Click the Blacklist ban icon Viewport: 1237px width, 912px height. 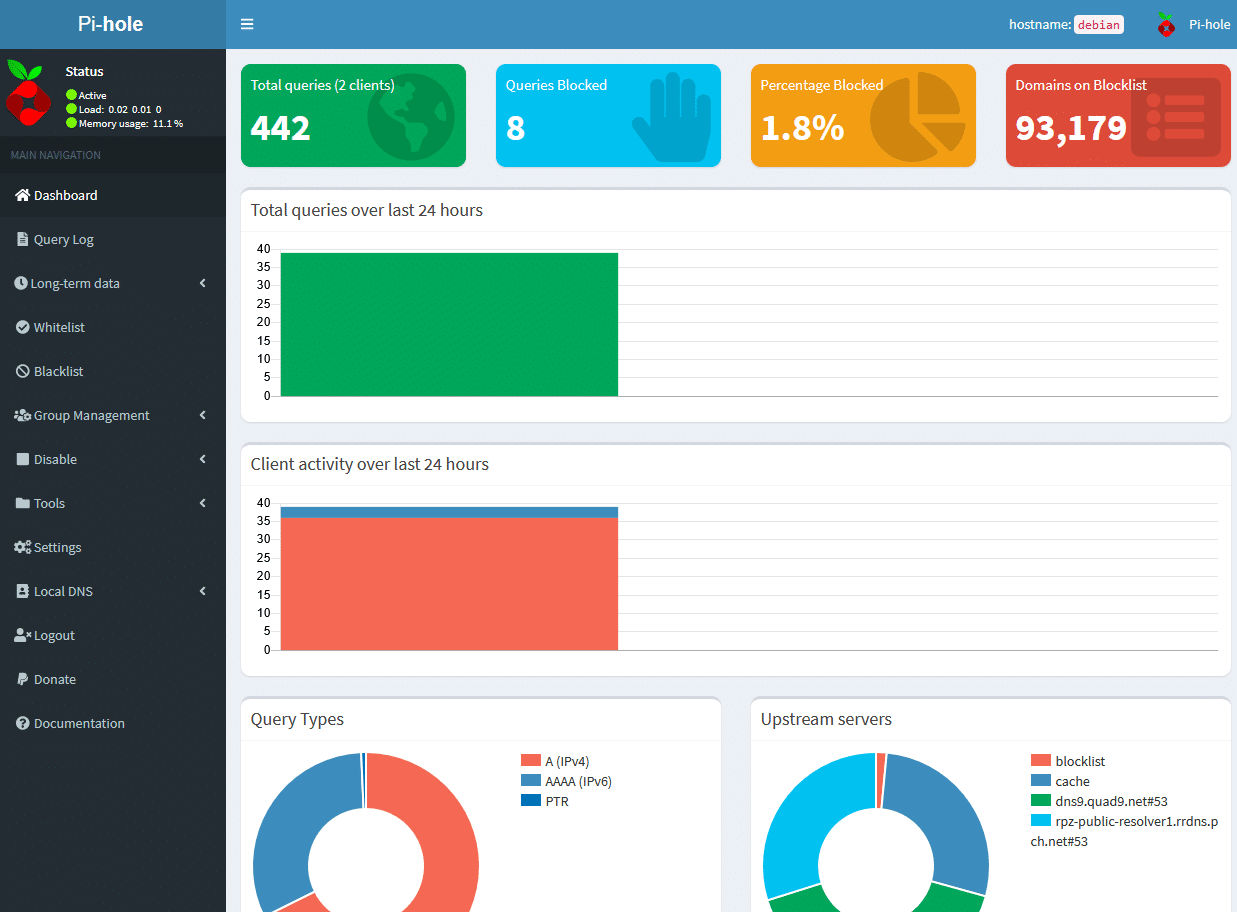(23, 372)
